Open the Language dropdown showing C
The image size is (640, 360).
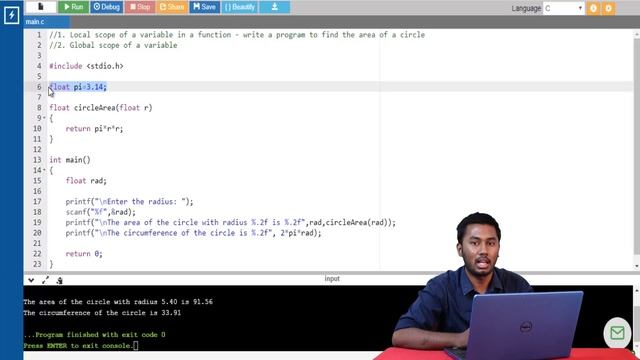pos(564,8)
